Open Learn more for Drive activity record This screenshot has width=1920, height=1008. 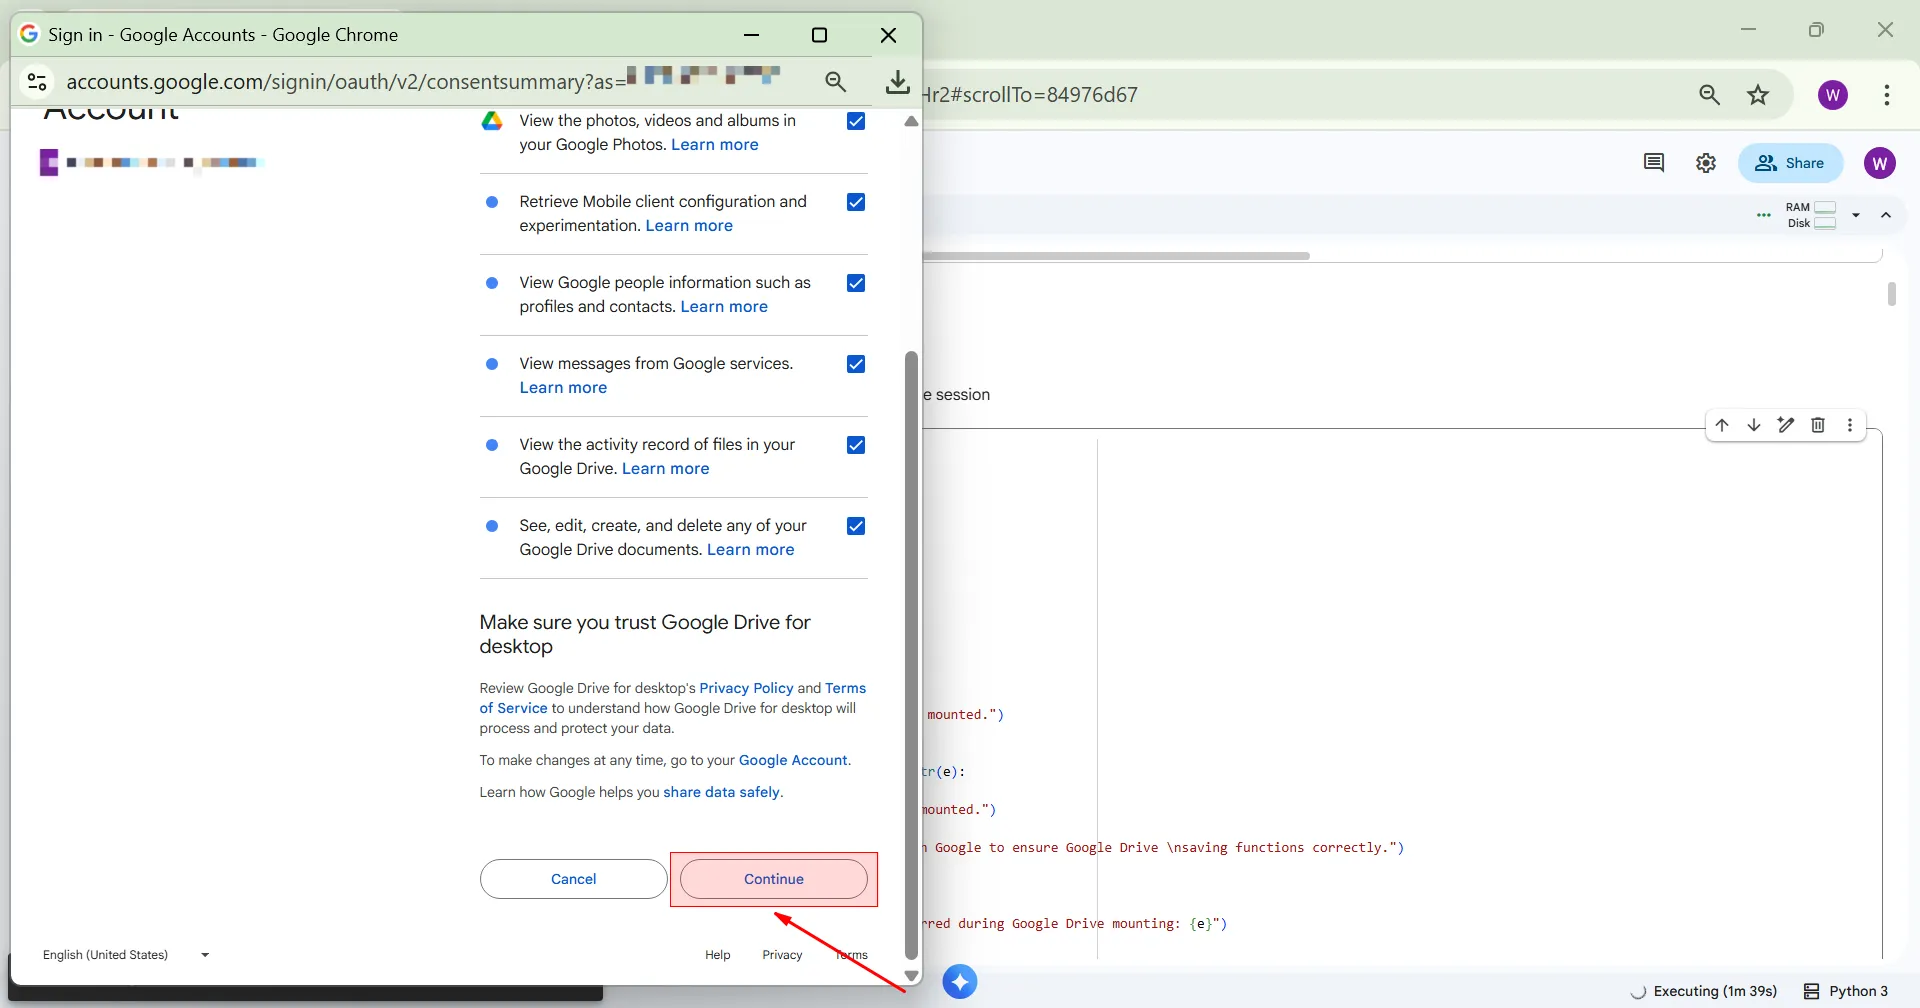point(666,469)
